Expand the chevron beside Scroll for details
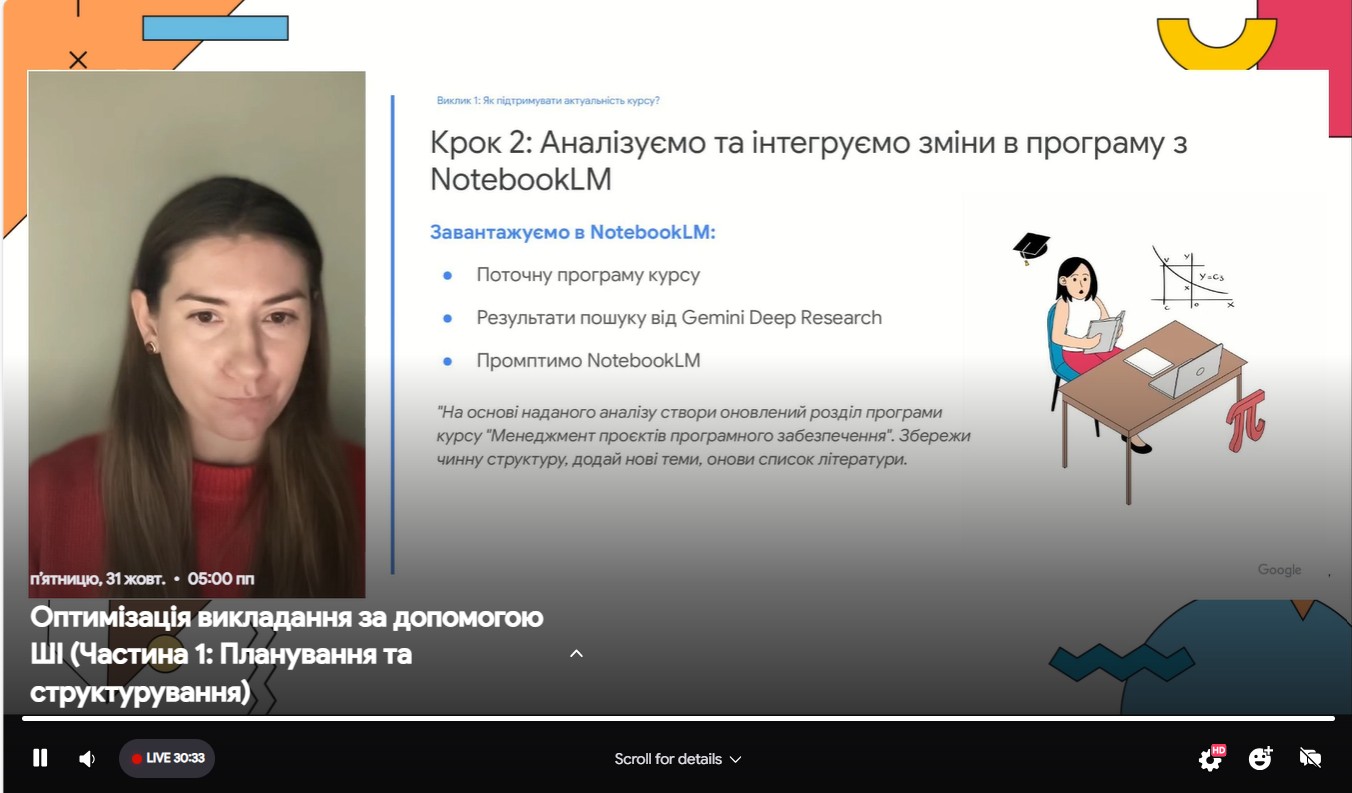Screen dimensions: 1352x793 (x=736, y=759)
